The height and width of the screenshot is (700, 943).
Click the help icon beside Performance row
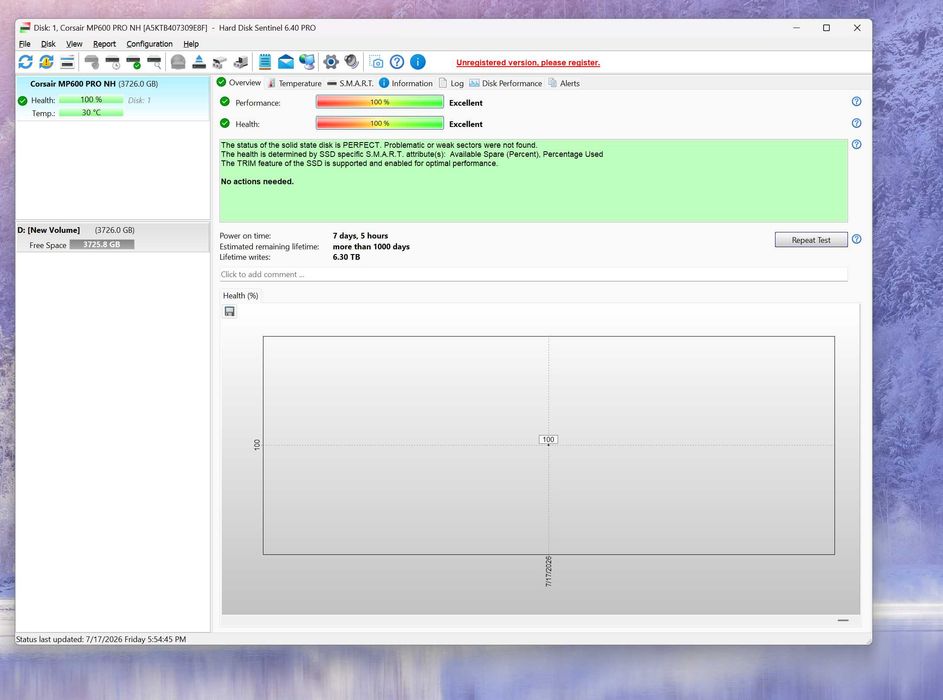point(857,102)
